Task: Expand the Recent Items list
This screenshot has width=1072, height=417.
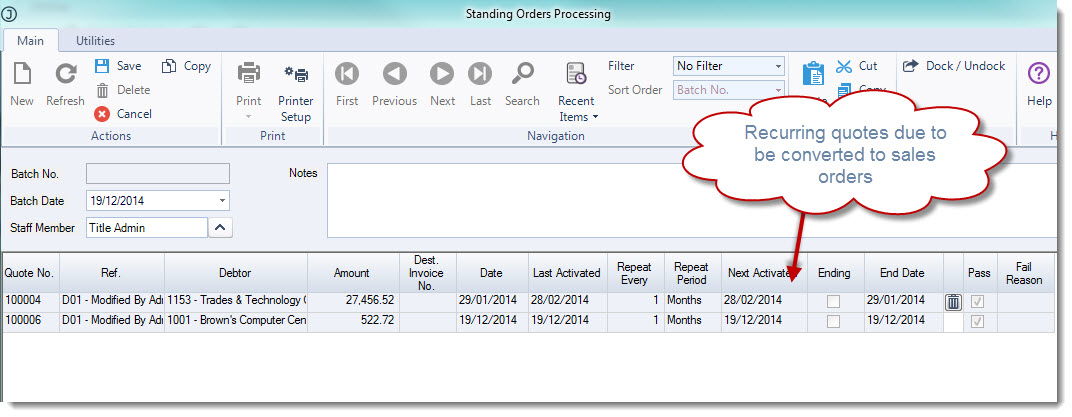Action: (x=577, y=93)
